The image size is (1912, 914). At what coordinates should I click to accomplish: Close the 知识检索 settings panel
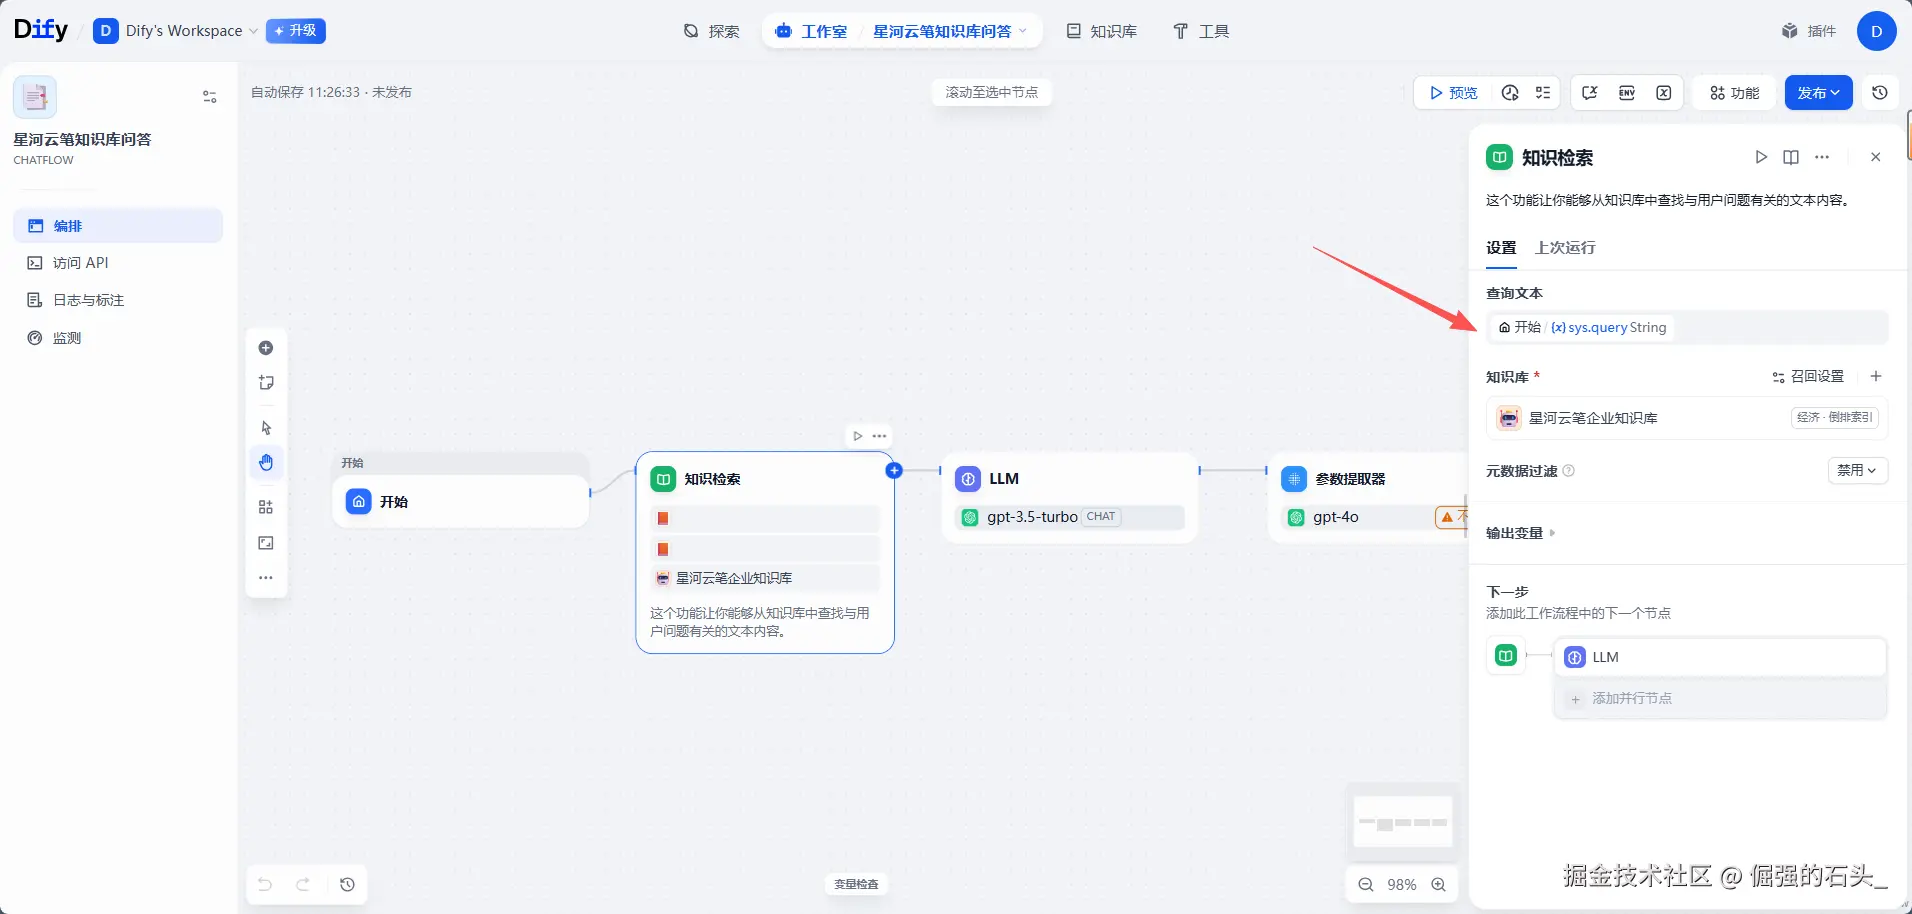(1876, 157)
